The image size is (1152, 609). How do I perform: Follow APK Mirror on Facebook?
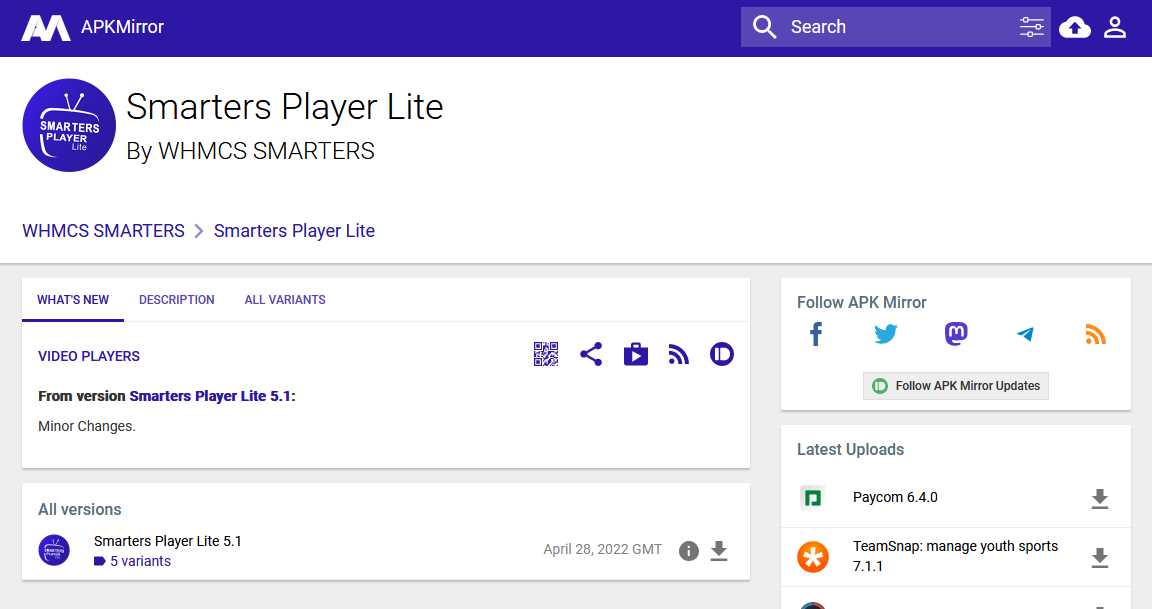click(816, 334)
